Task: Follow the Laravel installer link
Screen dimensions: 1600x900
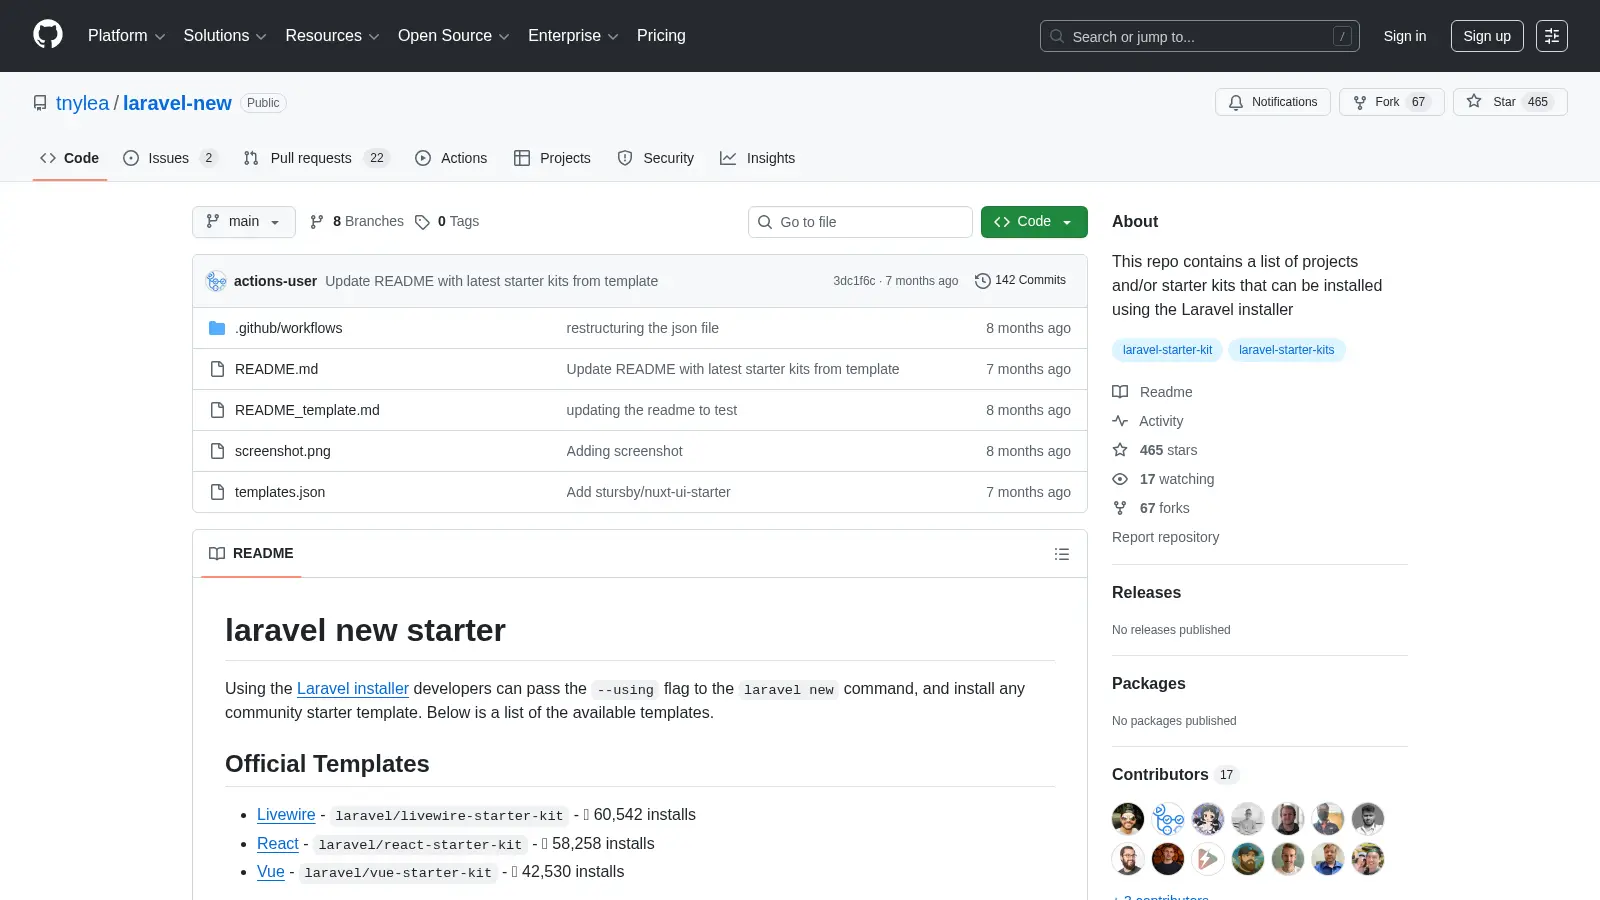Action: click(353, 688)
